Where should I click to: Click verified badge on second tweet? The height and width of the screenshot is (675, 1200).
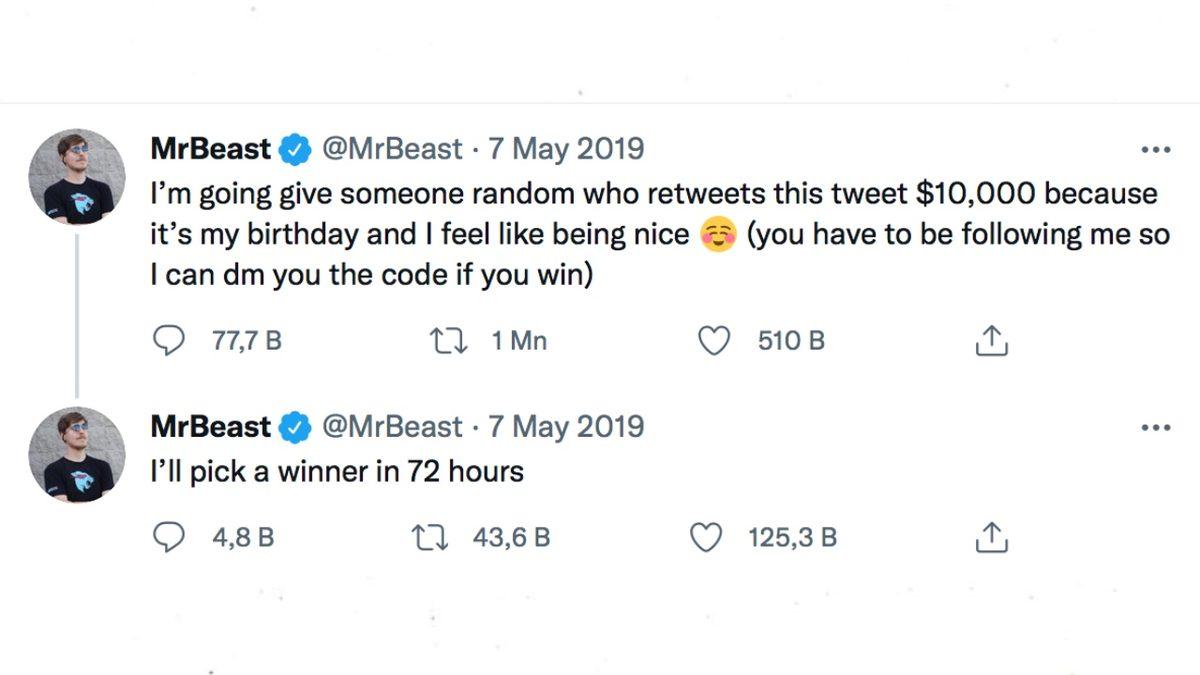pyautogui.click(x=294, y=428)
